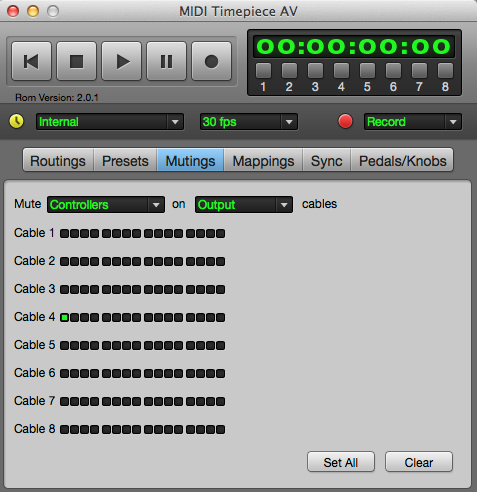This screenshot has width=477, height=492.
Task: Open the 30 fps frame rate dropdown
Action: pyautogui.click(x=249, y=122)
